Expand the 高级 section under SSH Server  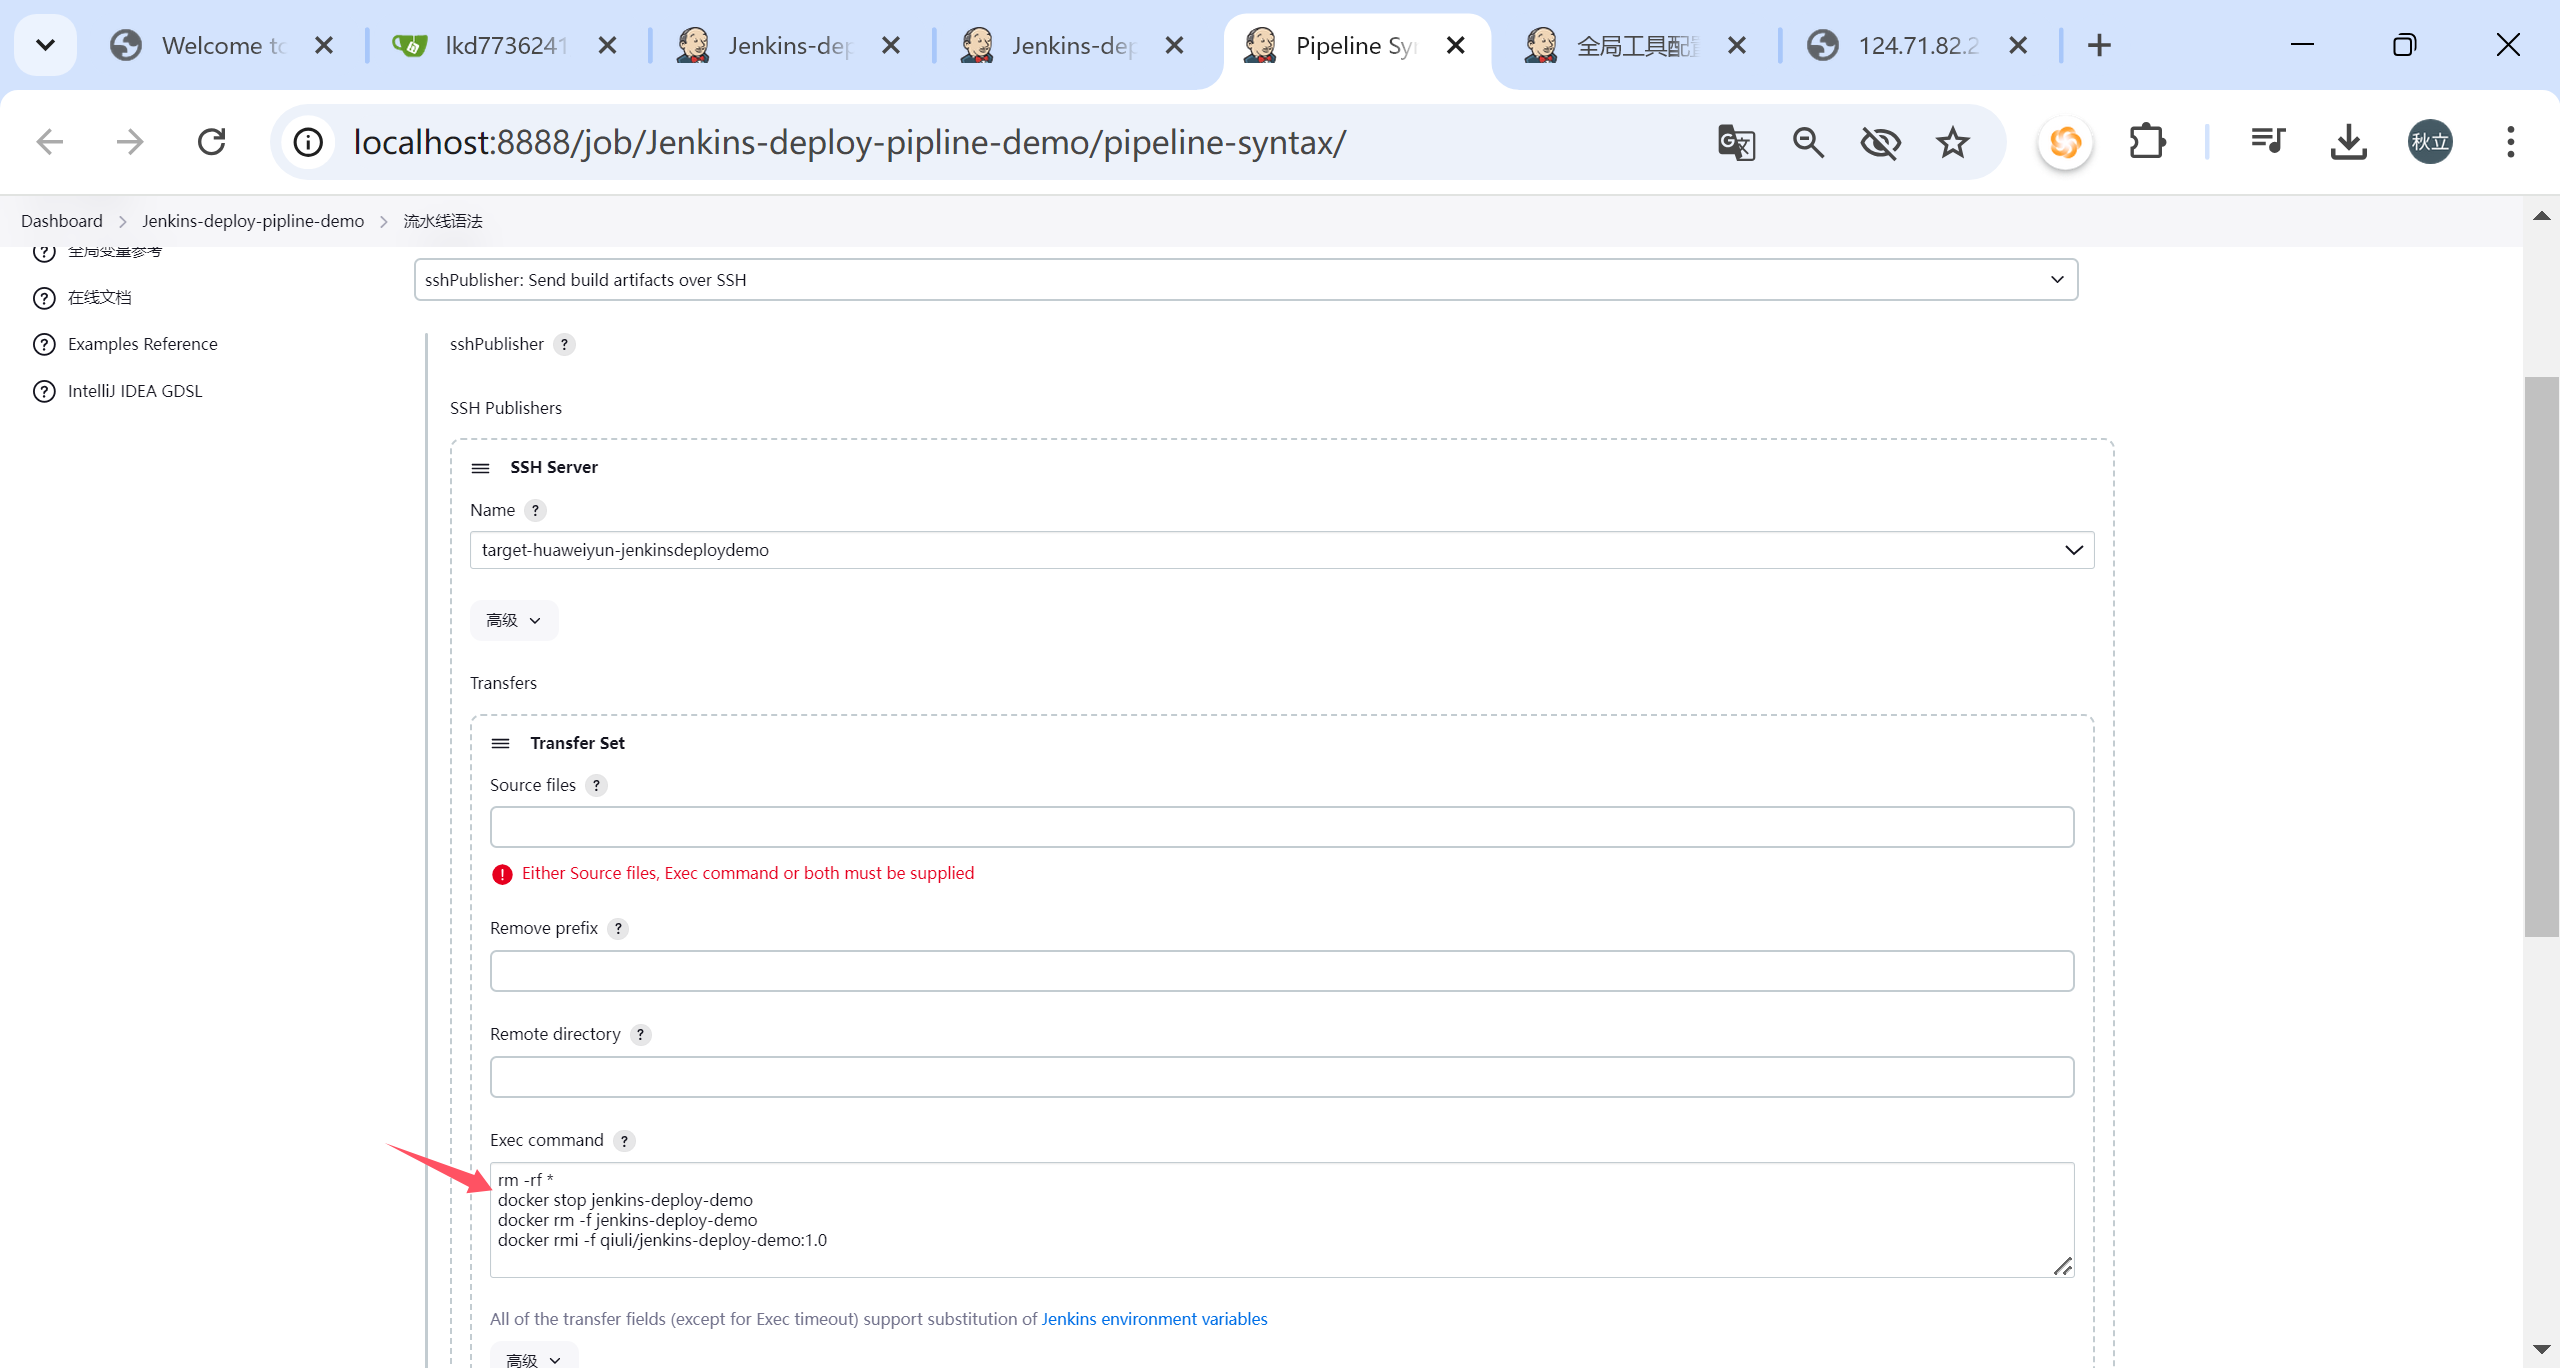[x=513, y=620]
